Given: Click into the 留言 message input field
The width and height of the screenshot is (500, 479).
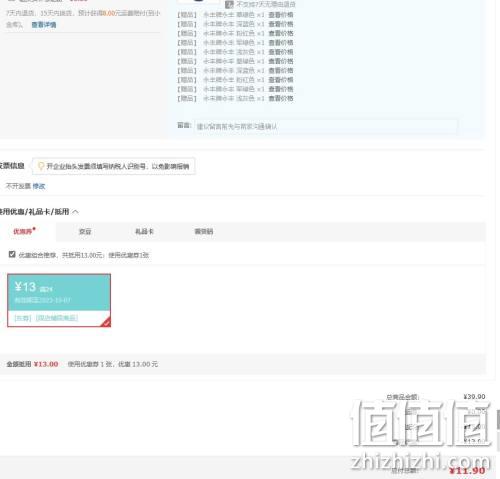Looking at the screenshot, I should tap(326, 127).
